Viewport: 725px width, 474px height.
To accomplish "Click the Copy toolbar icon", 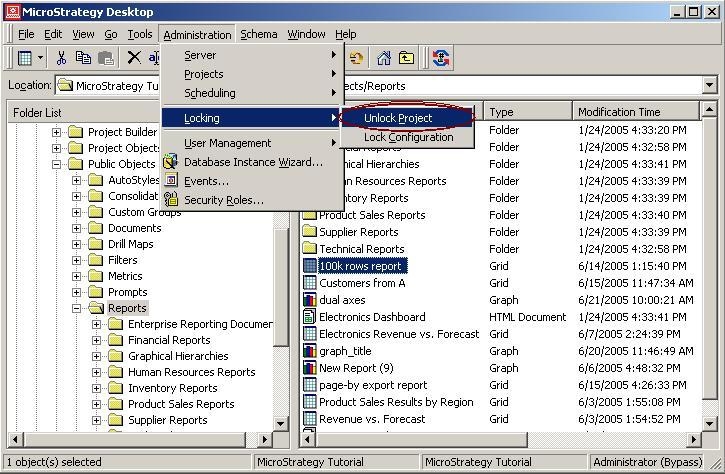I will click(x=83, y=58).
